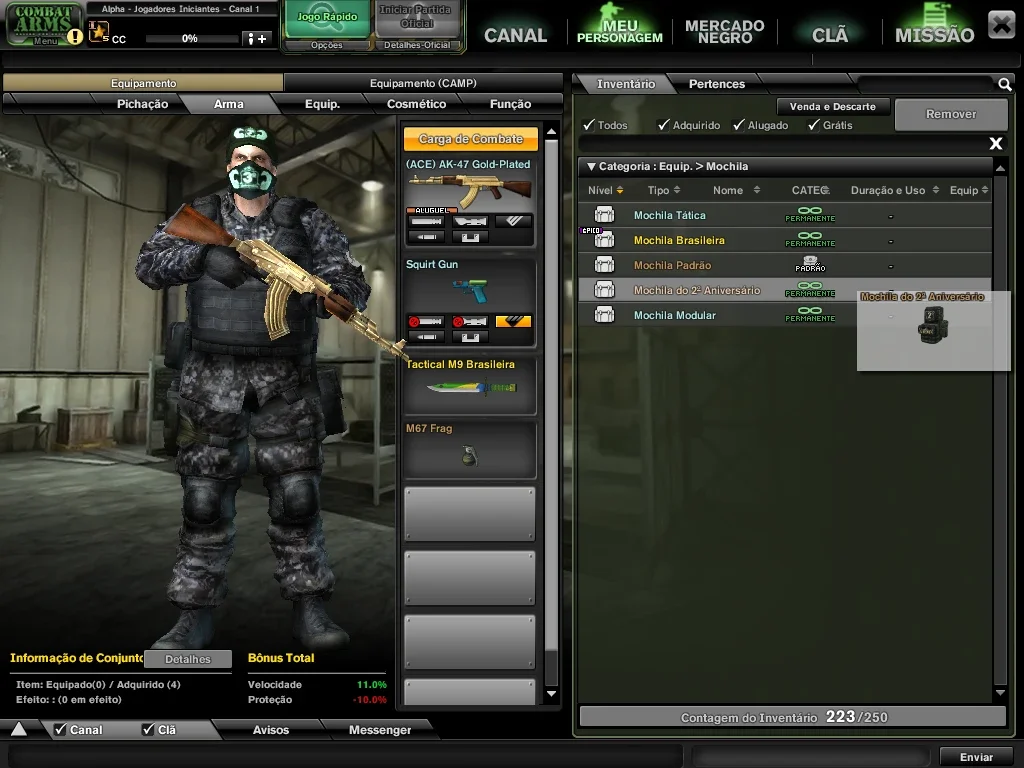Click the Enviar chat button

click(976, 757)
